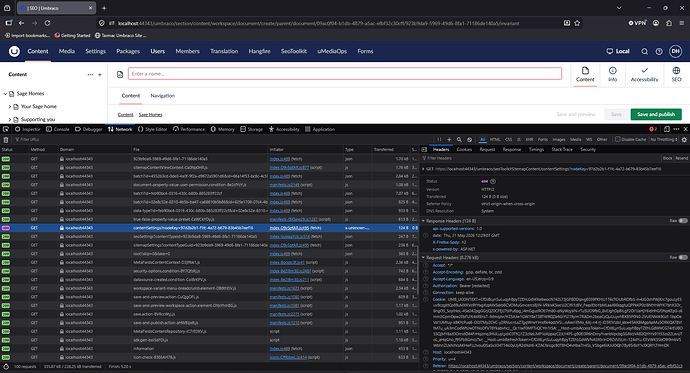Image resolution: width=690 pixels, height=373 pixels.
Task: Open Firefox hamburger application menu
Action: tap(681, 23)
